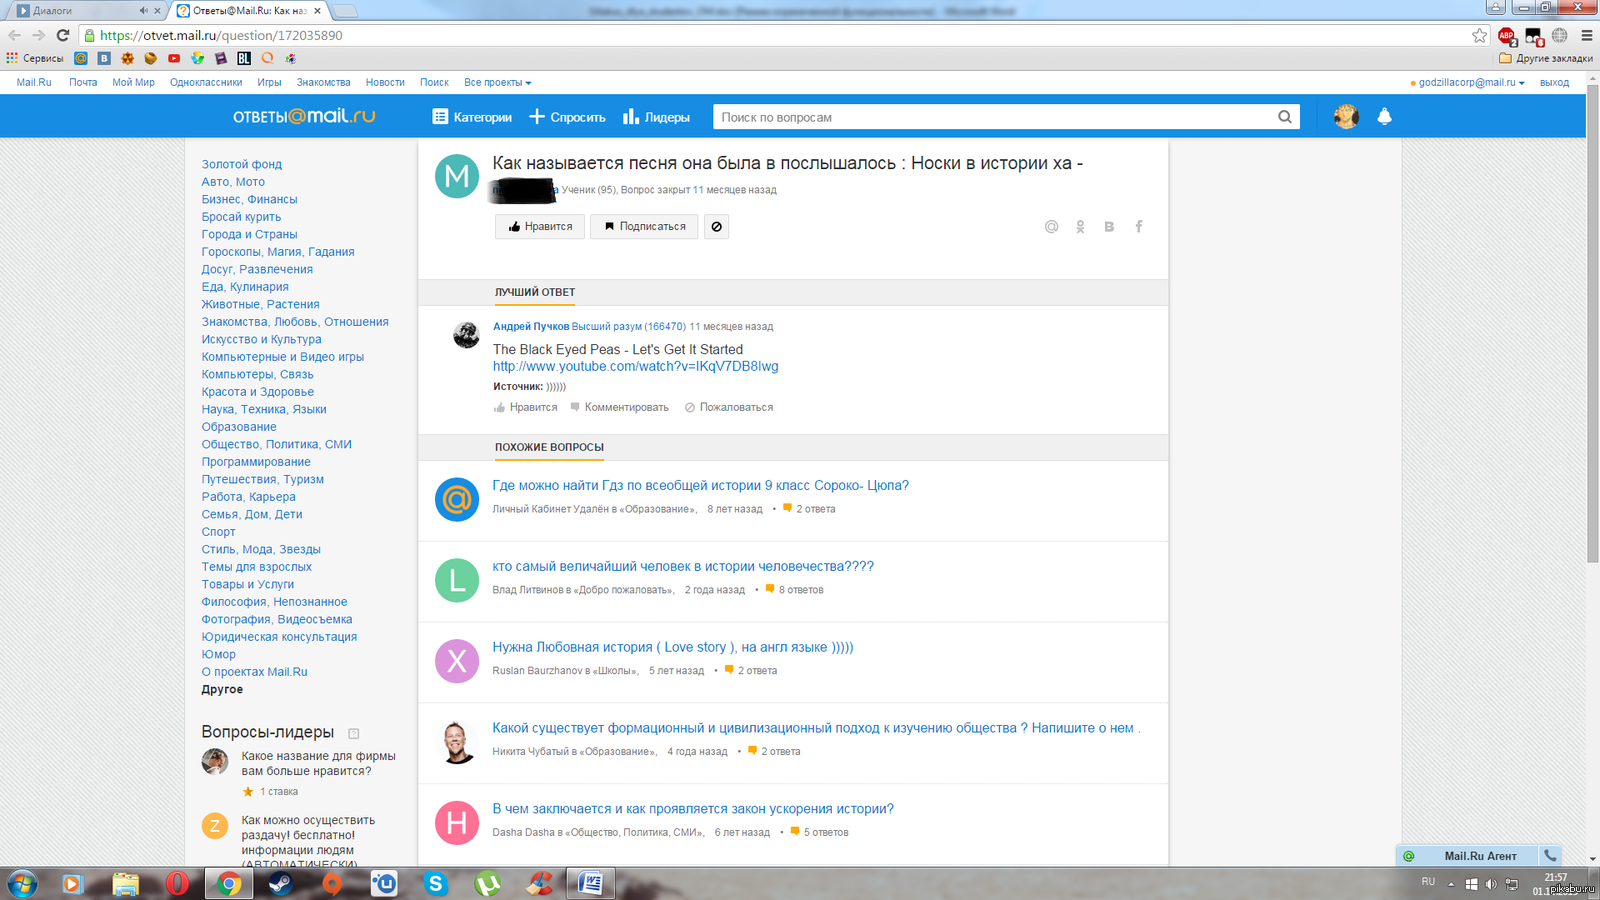The image size is (1600, 900).
Task: Open the godzillacorp@mail.ru account dropdown
Action: click(1470, 83)
